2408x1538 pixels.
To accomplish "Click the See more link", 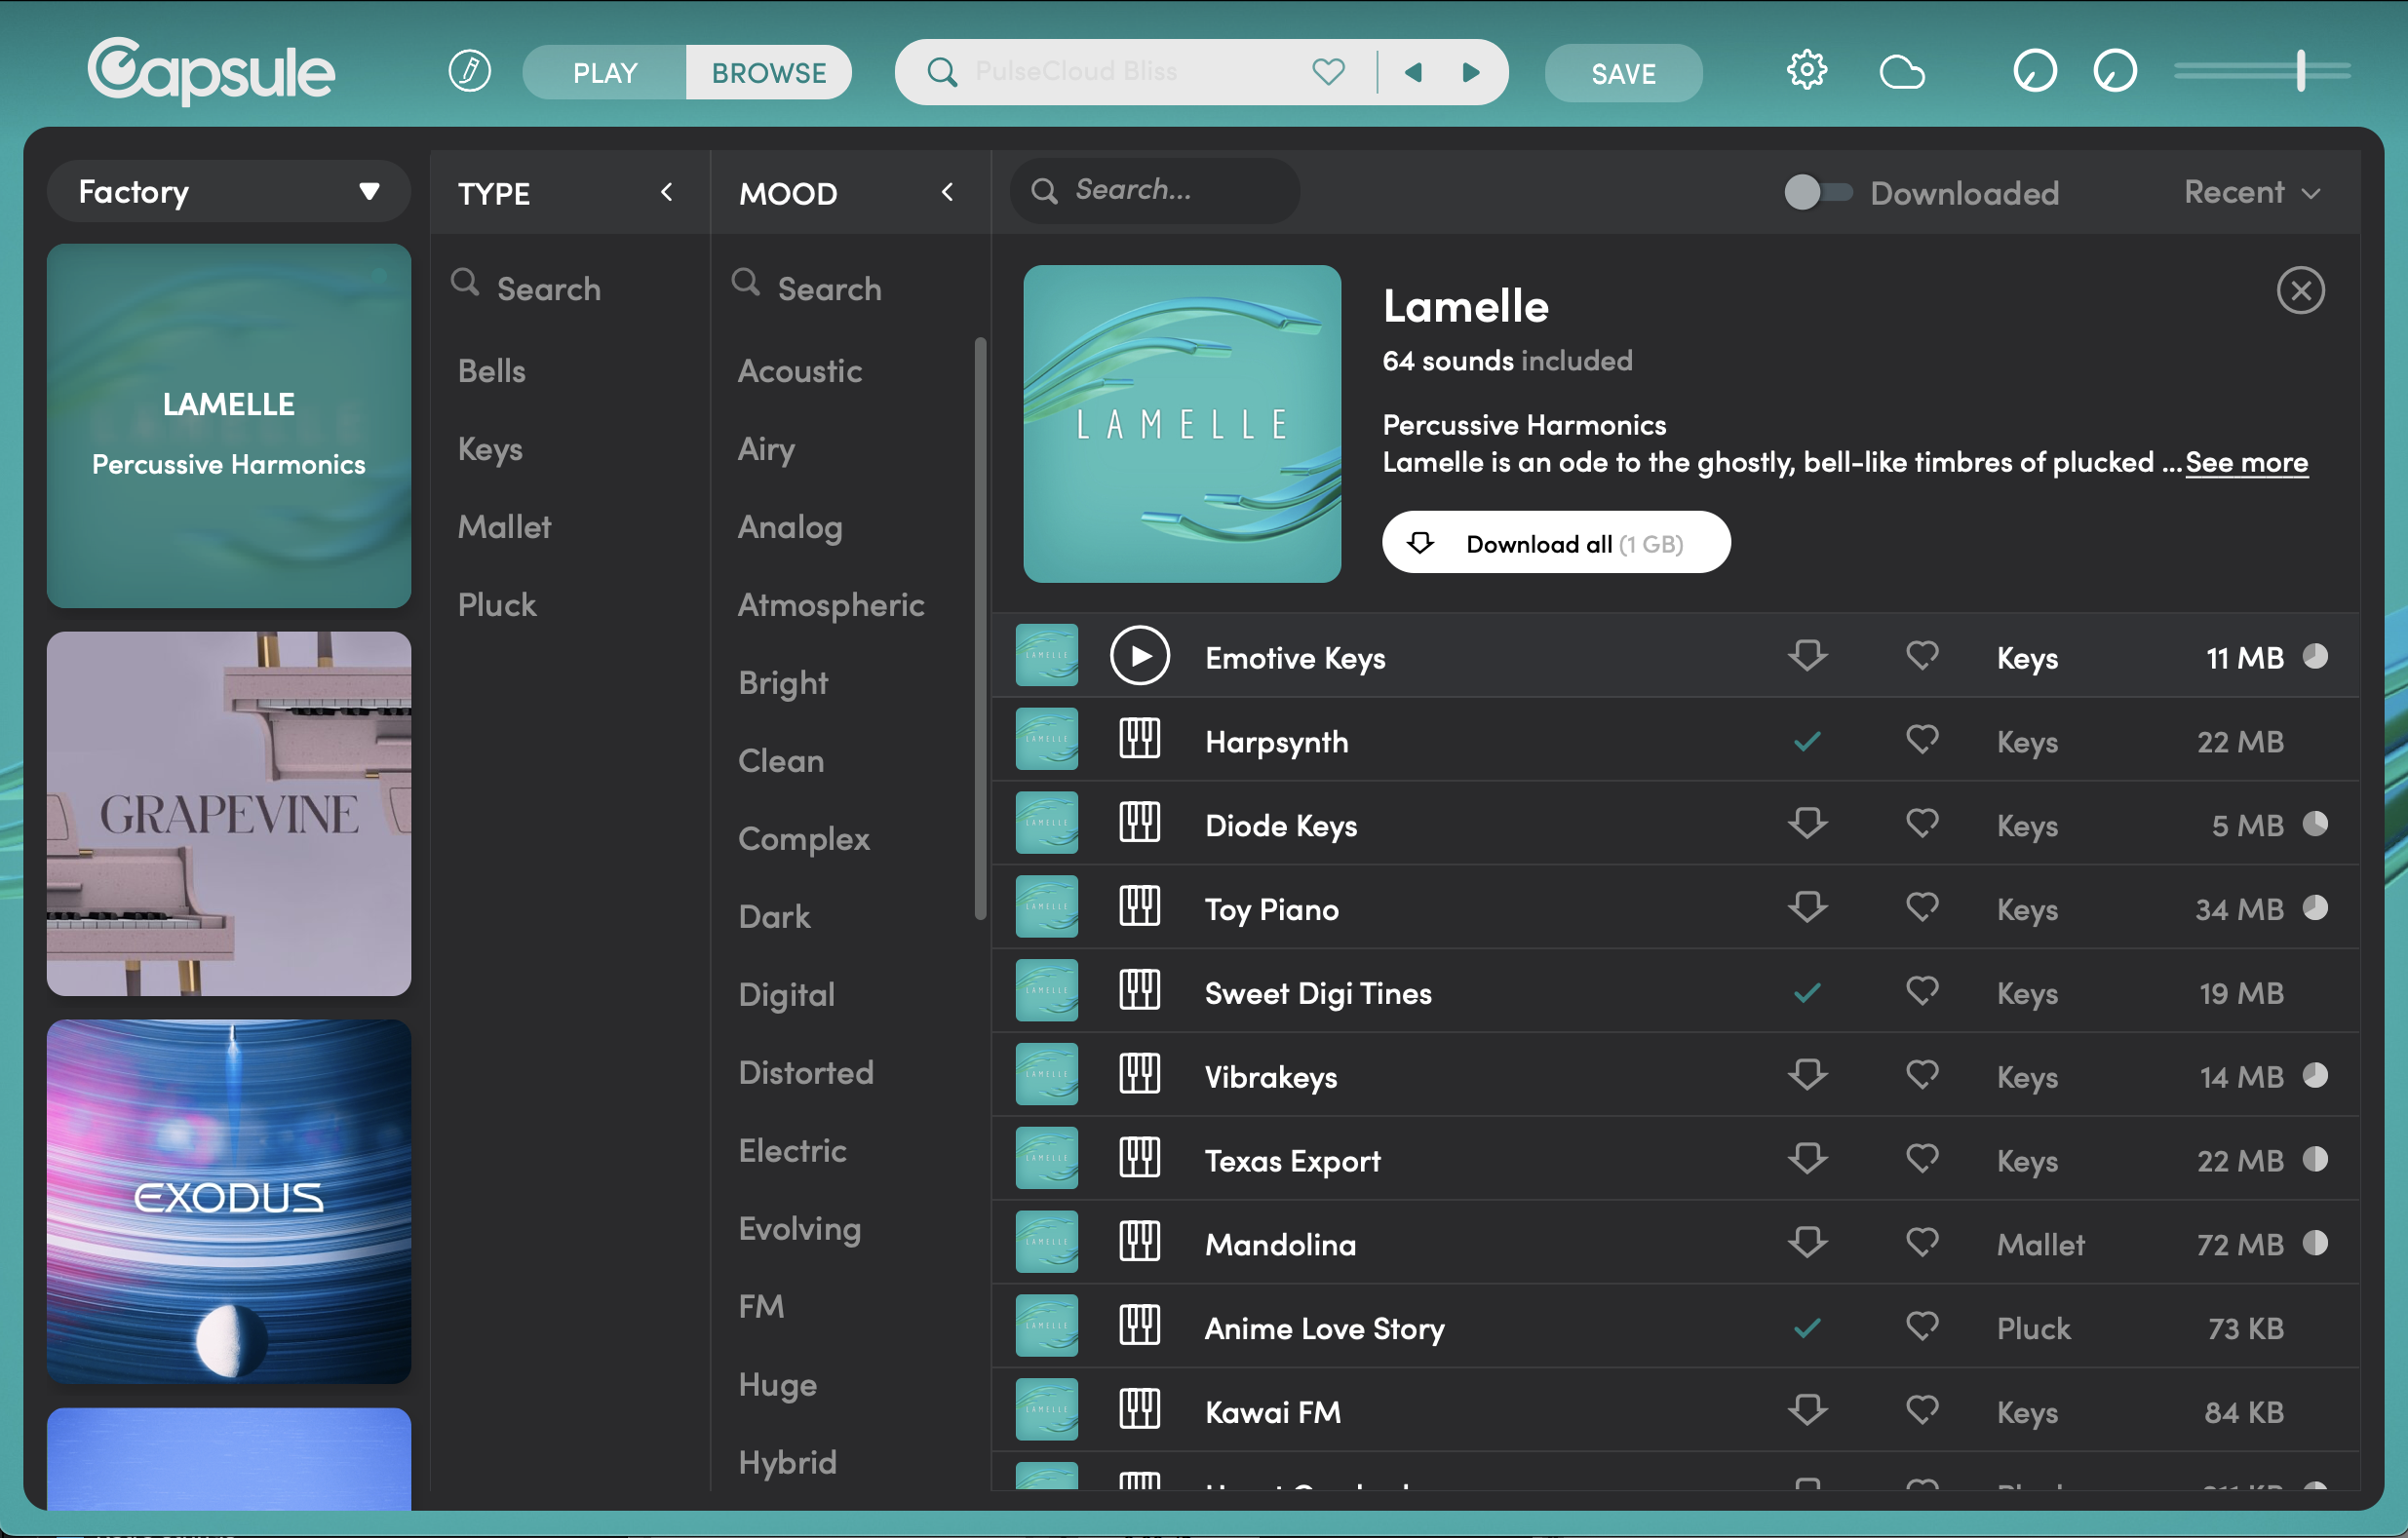I will point(2246,463).
